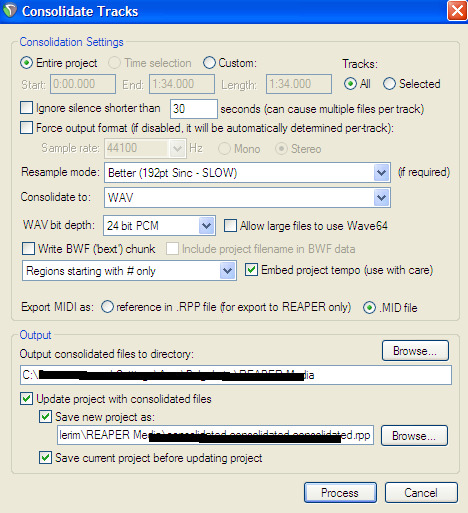
Task: Select export MIDI as reference in .RPP
Action: [x=107, y=307]
